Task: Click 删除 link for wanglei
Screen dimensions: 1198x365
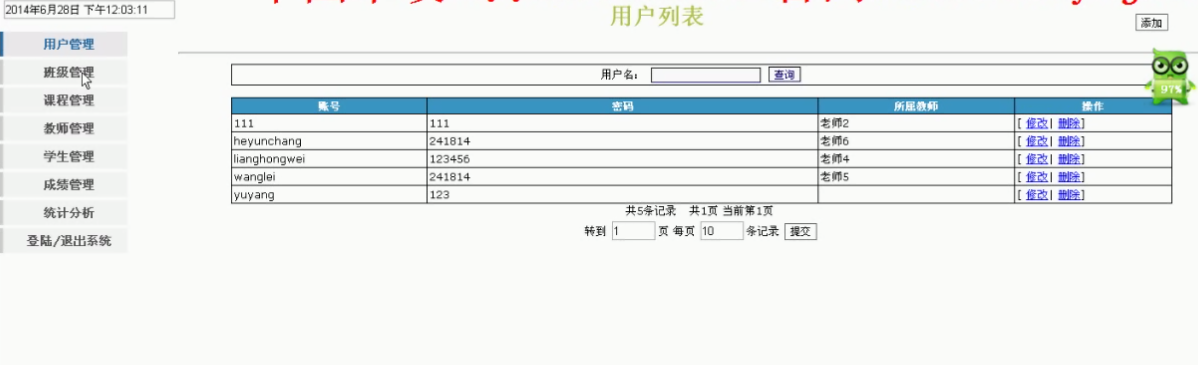Action: [x=1068, y=176]
